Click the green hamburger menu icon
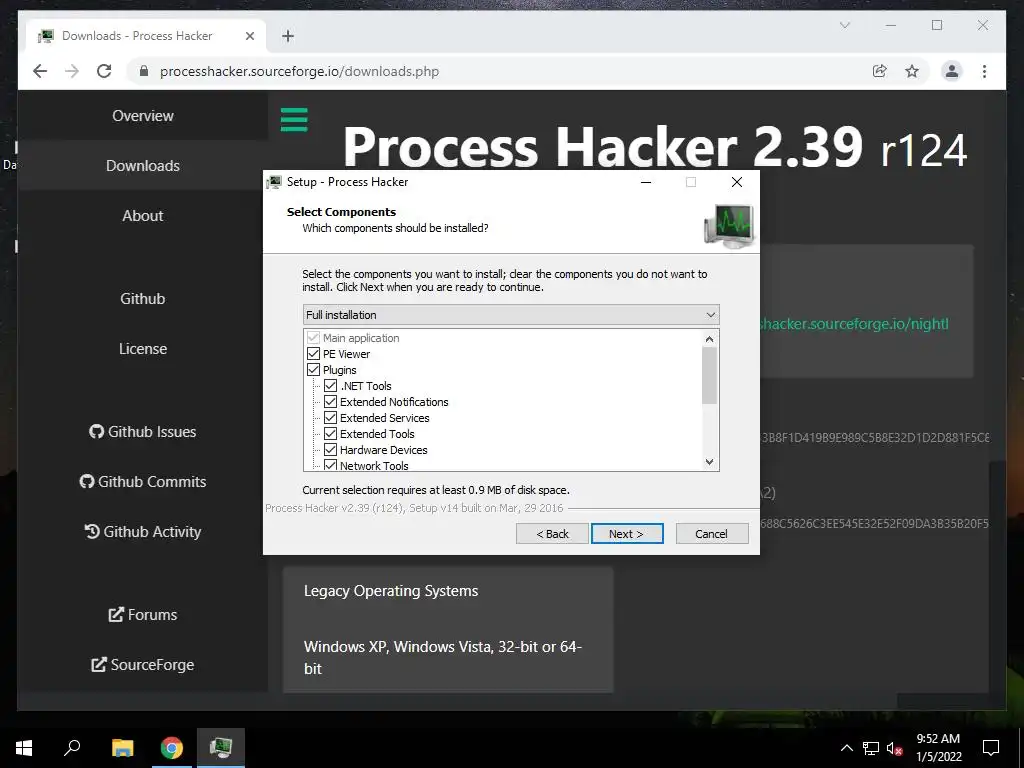The width and height of the screenshot is (1024, 768). [294, 120]
